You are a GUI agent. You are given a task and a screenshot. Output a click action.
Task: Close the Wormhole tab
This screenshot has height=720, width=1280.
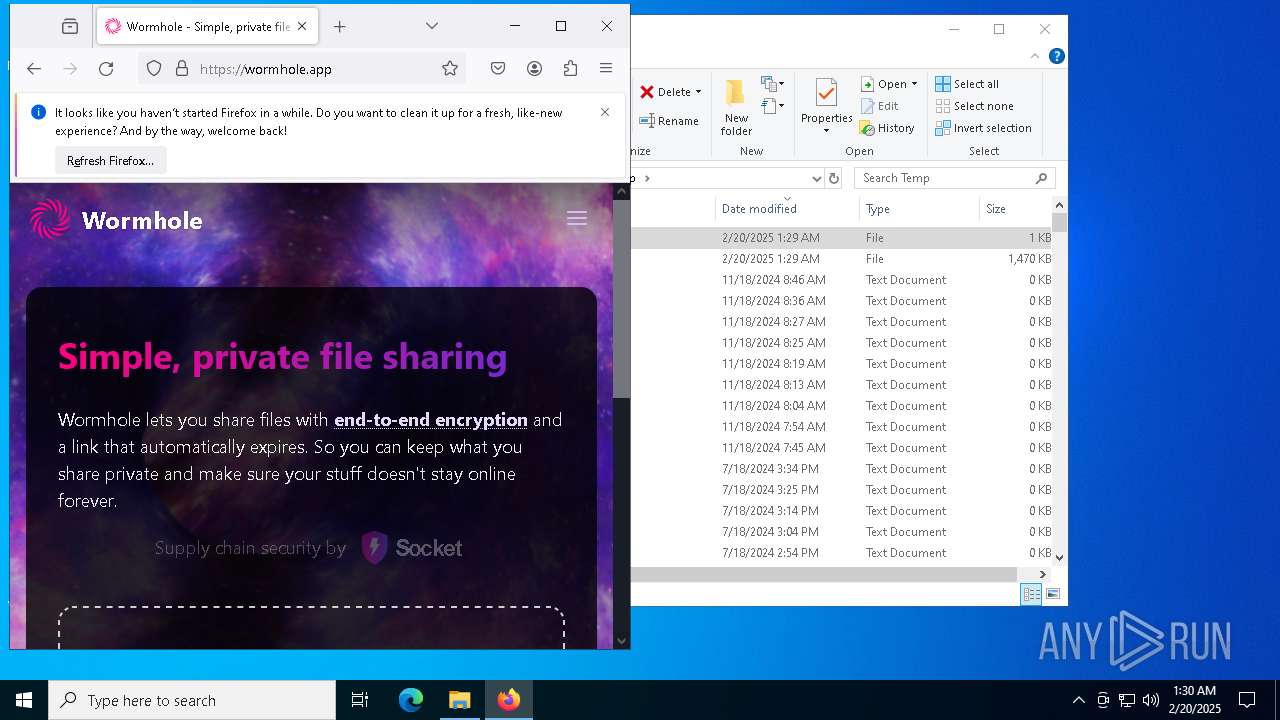[x=302, y=27]
